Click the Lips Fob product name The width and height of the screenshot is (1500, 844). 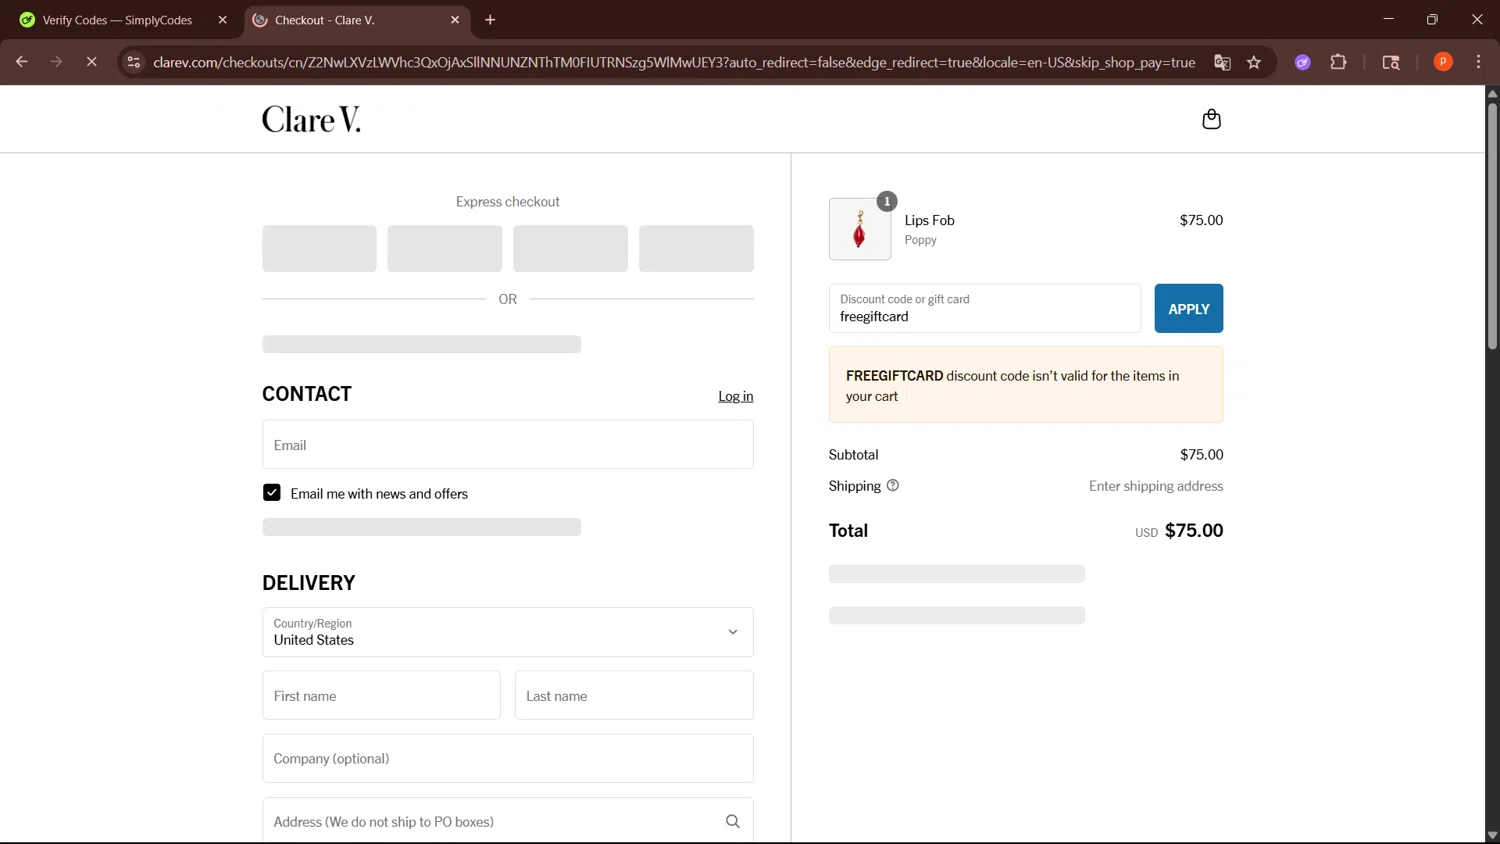(930, 220)
